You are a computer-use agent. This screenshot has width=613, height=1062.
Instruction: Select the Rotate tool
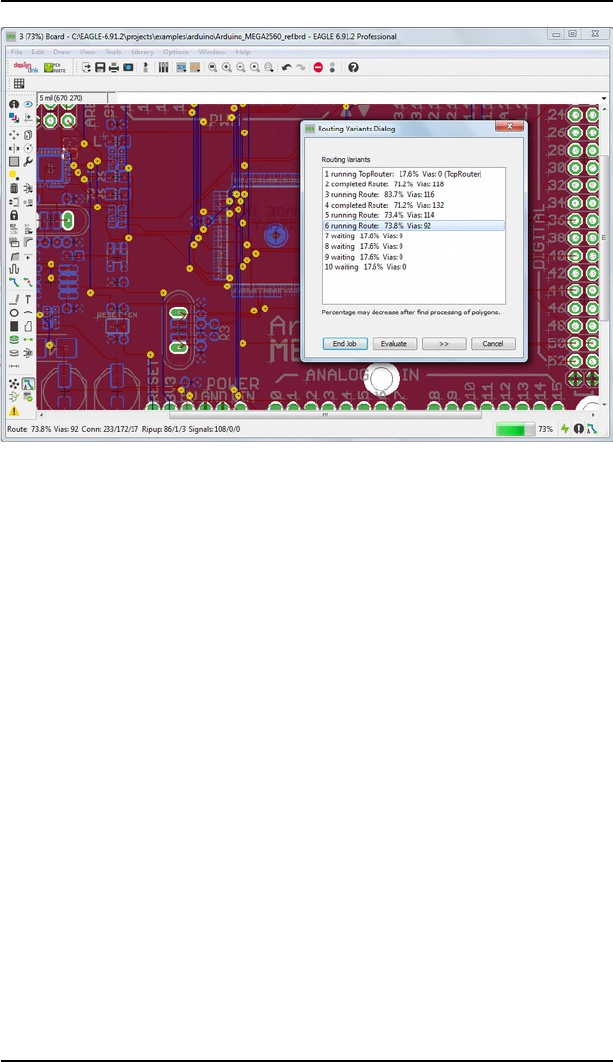[x=28, y=148]
